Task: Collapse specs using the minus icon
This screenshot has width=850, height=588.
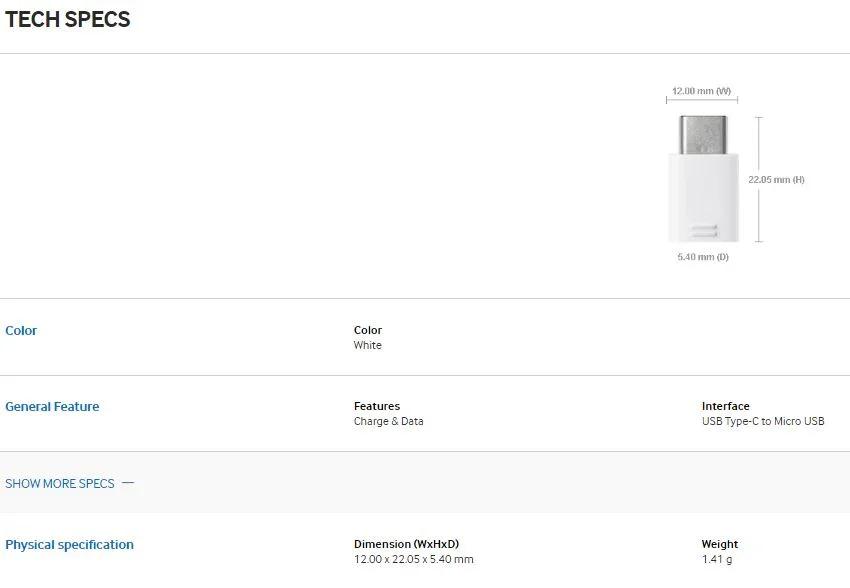Action: [128, 483]
